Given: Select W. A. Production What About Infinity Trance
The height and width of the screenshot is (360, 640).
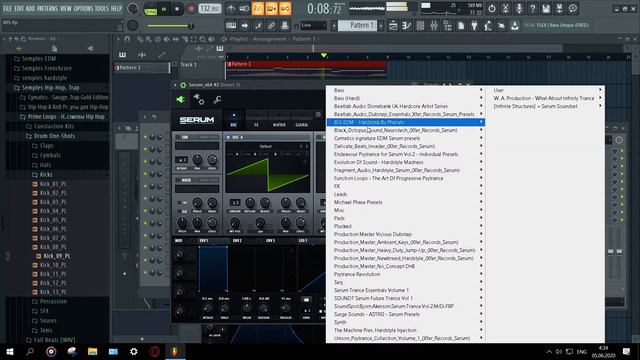Looking at the screenshot, I should [545, 98].
